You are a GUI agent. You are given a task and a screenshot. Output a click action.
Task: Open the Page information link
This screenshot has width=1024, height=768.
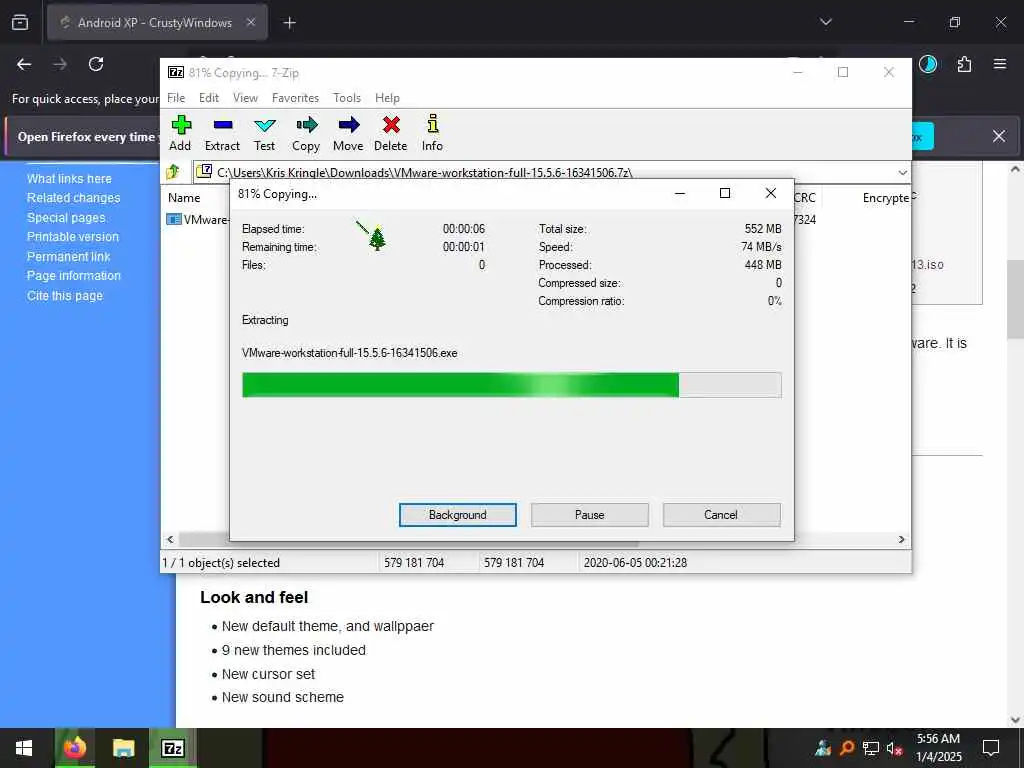coord(74,276)
